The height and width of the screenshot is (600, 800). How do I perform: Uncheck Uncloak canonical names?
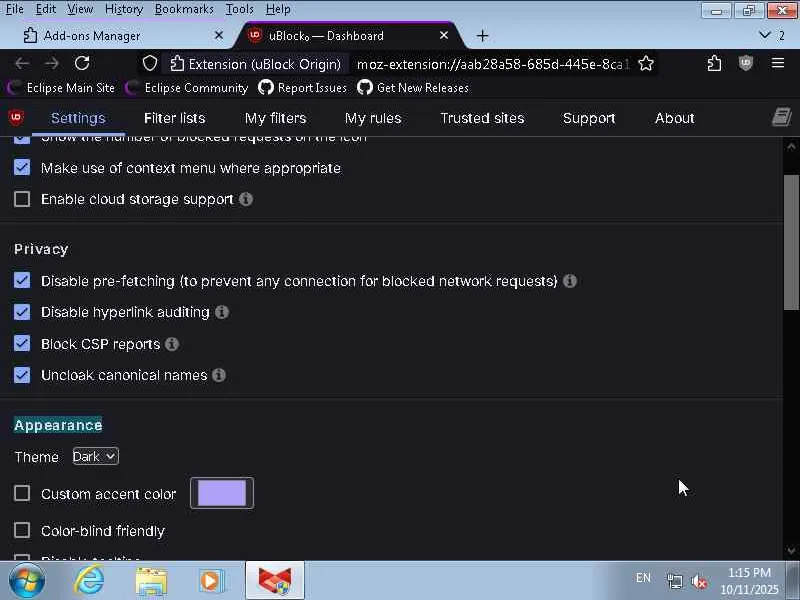coord(22,375)
